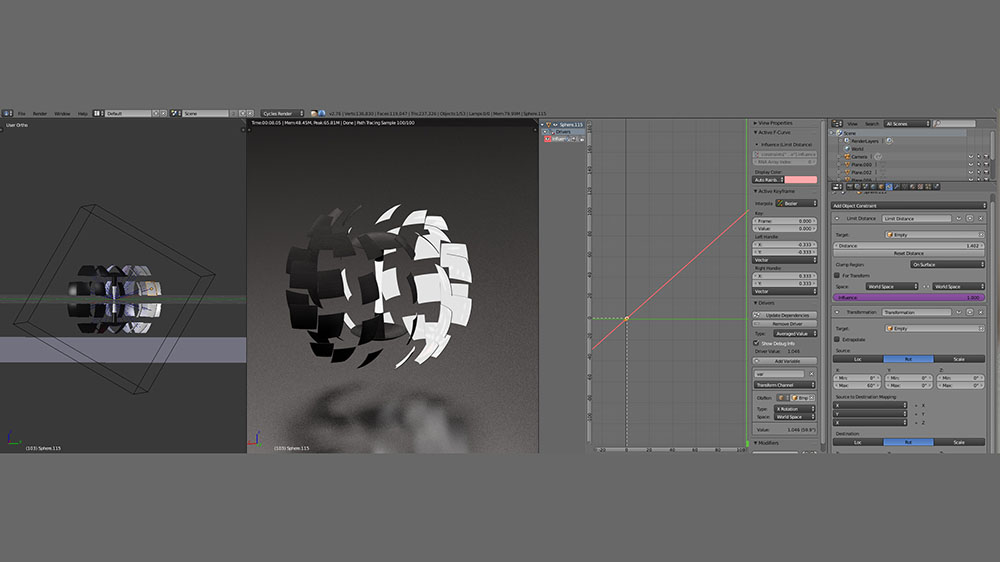This screenshot has height=562, width=1000.
Task: Enable the For Transform checkbox
Action: coord(837,276)
